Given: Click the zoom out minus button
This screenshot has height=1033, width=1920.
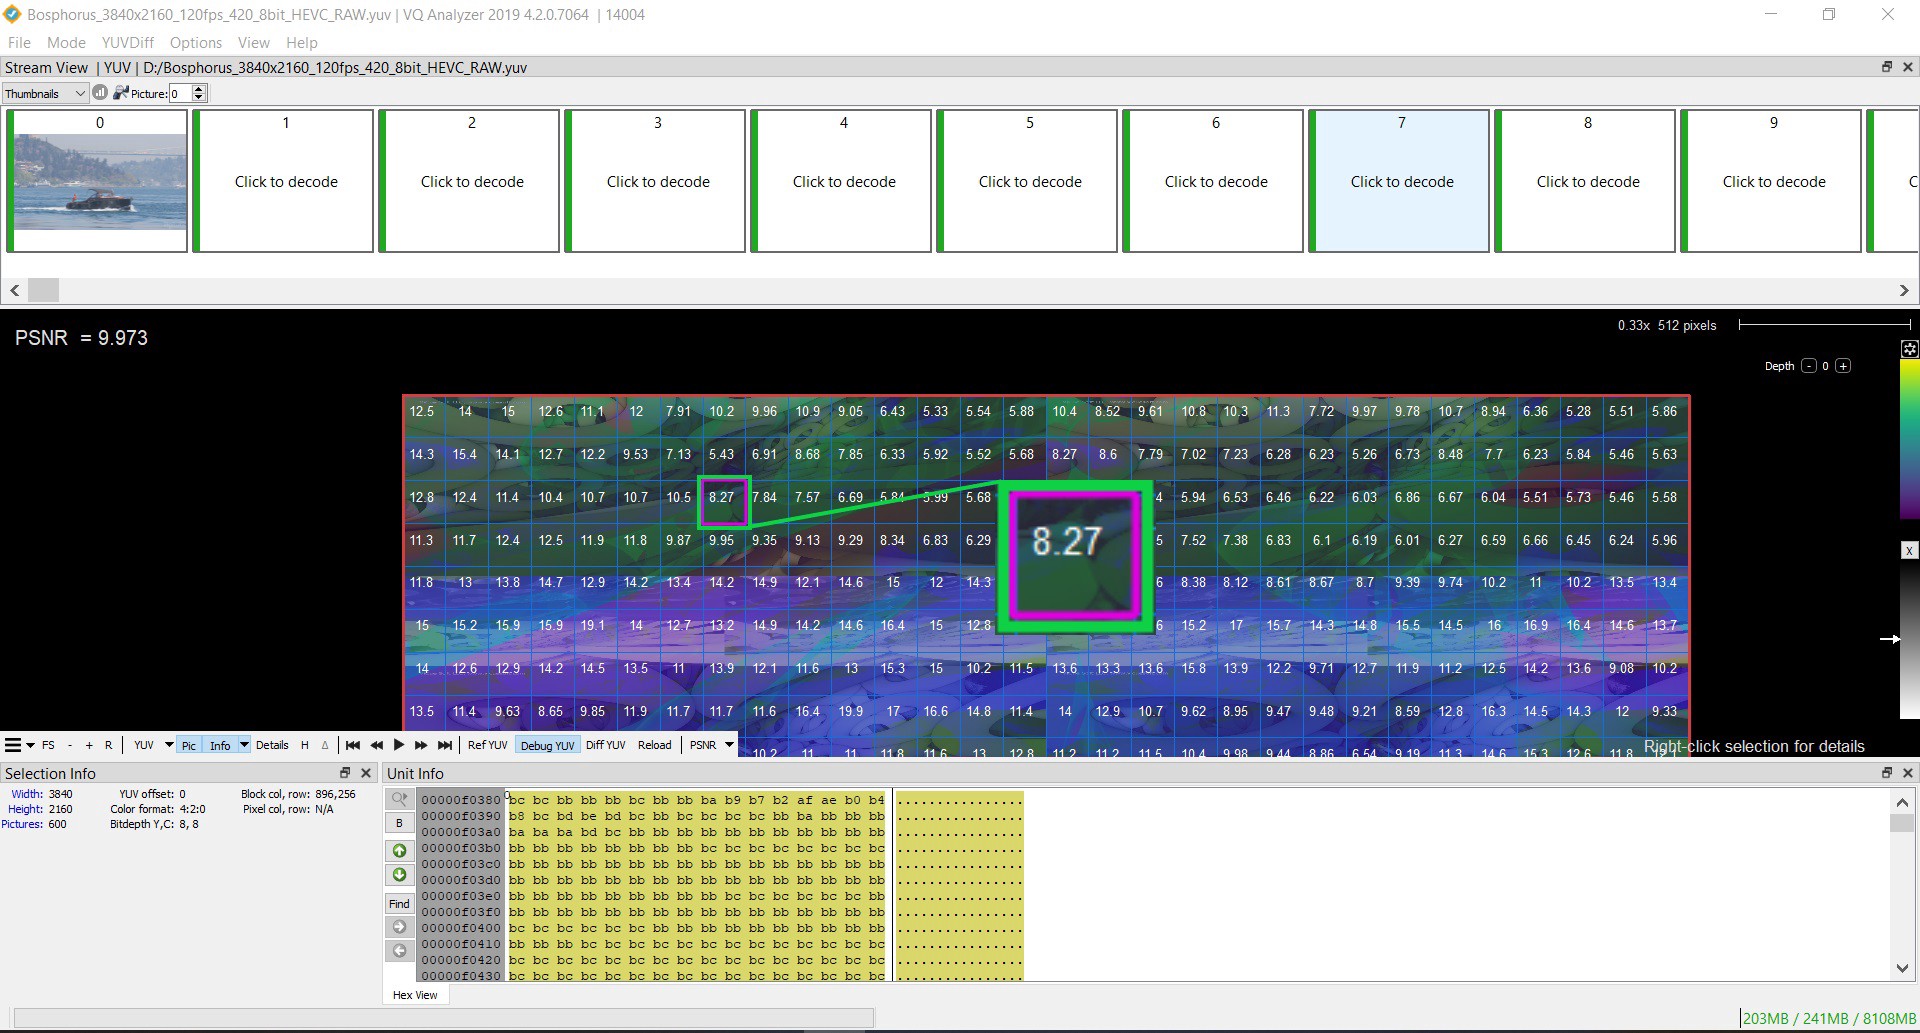Looking at the screenshot, I should click(x=69, y=745).
